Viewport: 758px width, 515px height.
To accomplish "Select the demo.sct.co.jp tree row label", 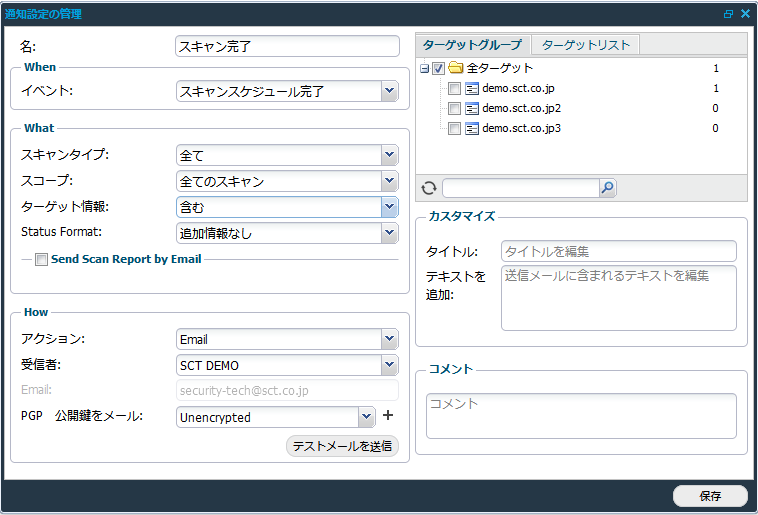I will pos(518,88).
